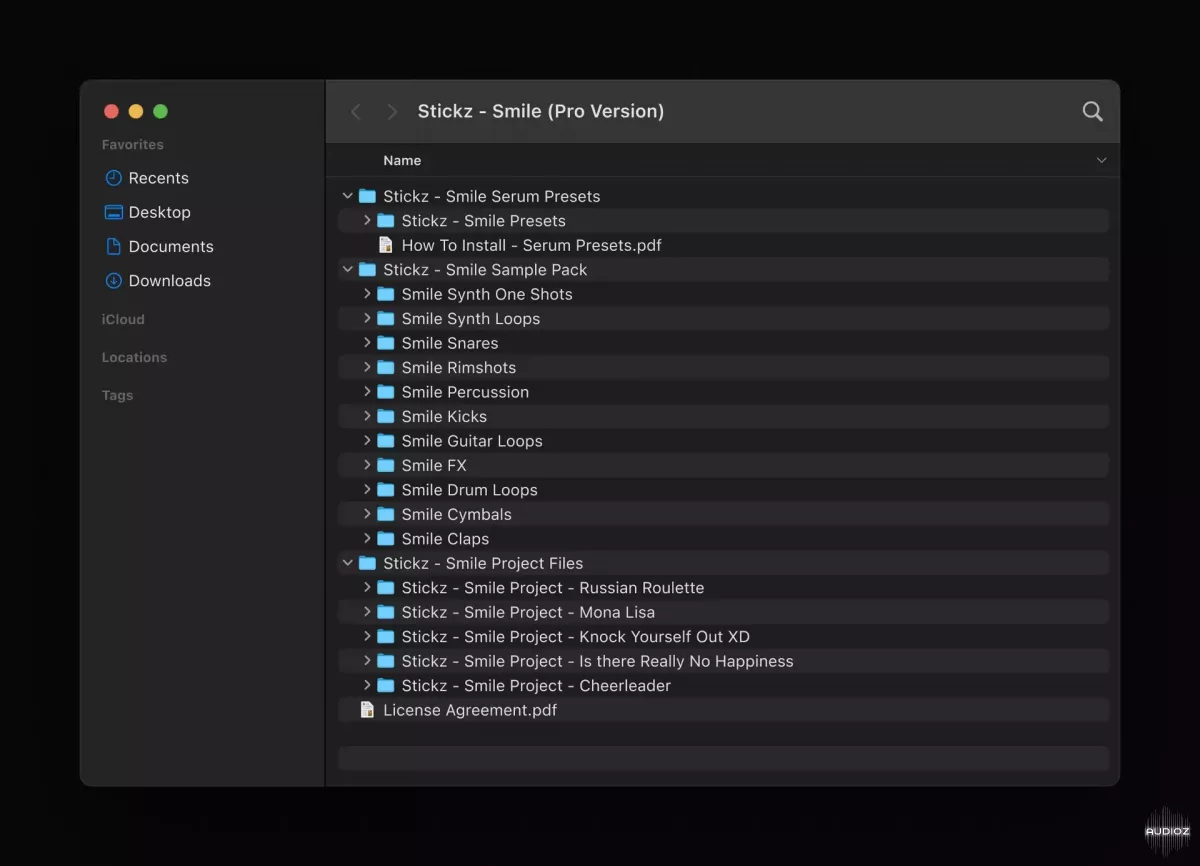Click folder icon of Smile Drum Loops
The height and width of the screenshot is (866, 1200).
[386, 490]
